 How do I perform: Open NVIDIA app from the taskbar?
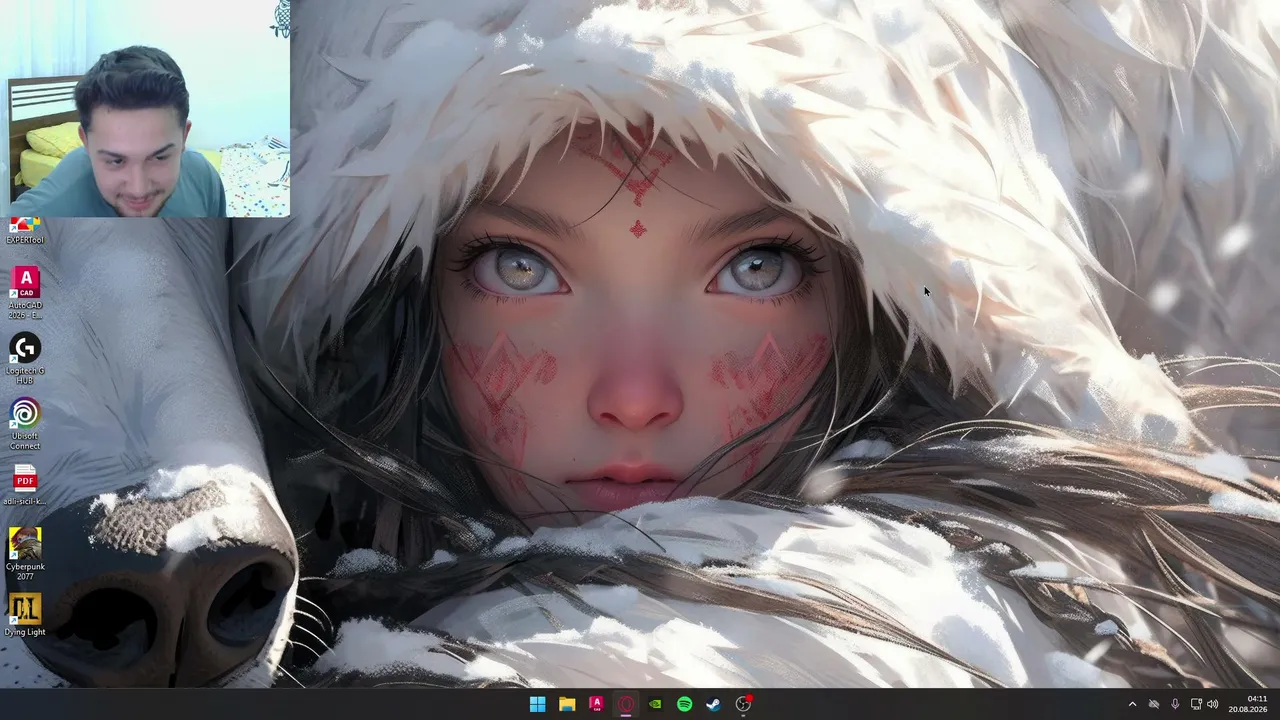click(x=655, y=704)
